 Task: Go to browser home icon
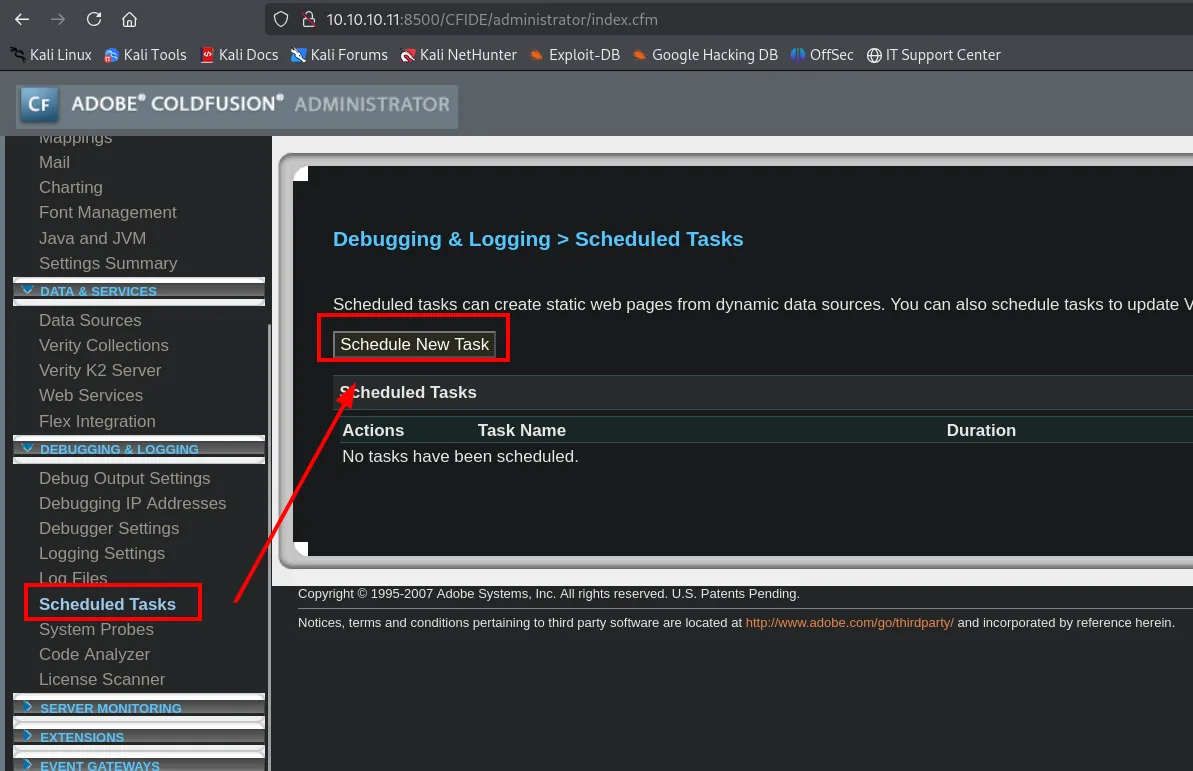coord(129,19)
